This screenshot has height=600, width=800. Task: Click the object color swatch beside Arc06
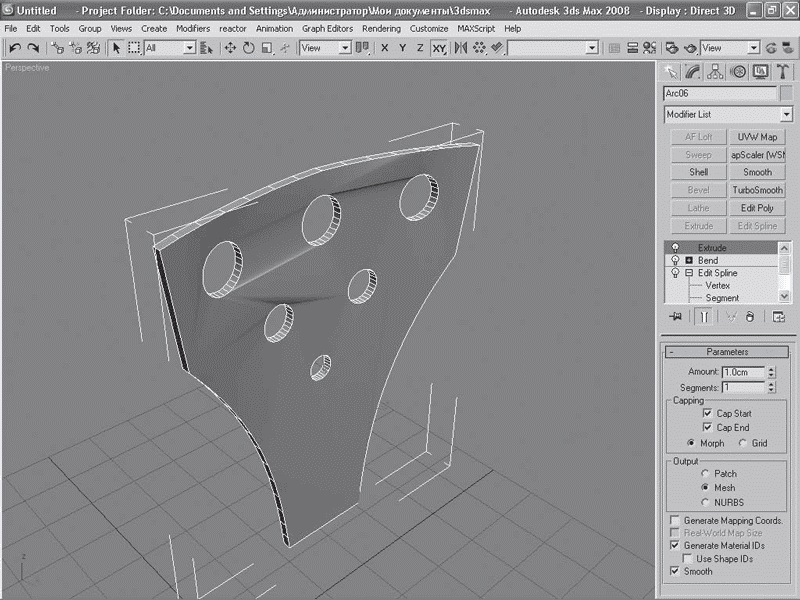pyautogui.click(x=785, y=93)
